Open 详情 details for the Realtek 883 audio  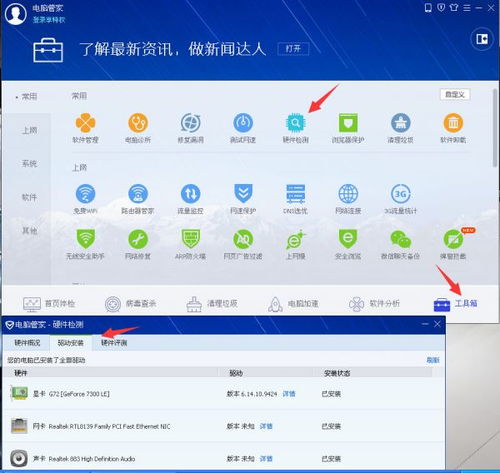click(266, 459)
